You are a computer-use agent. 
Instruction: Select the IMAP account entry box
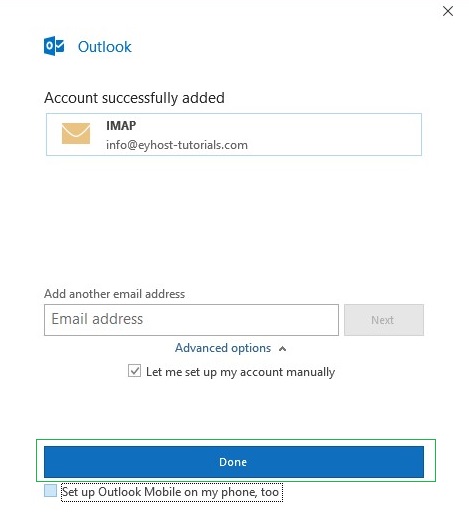coord(234,134)
